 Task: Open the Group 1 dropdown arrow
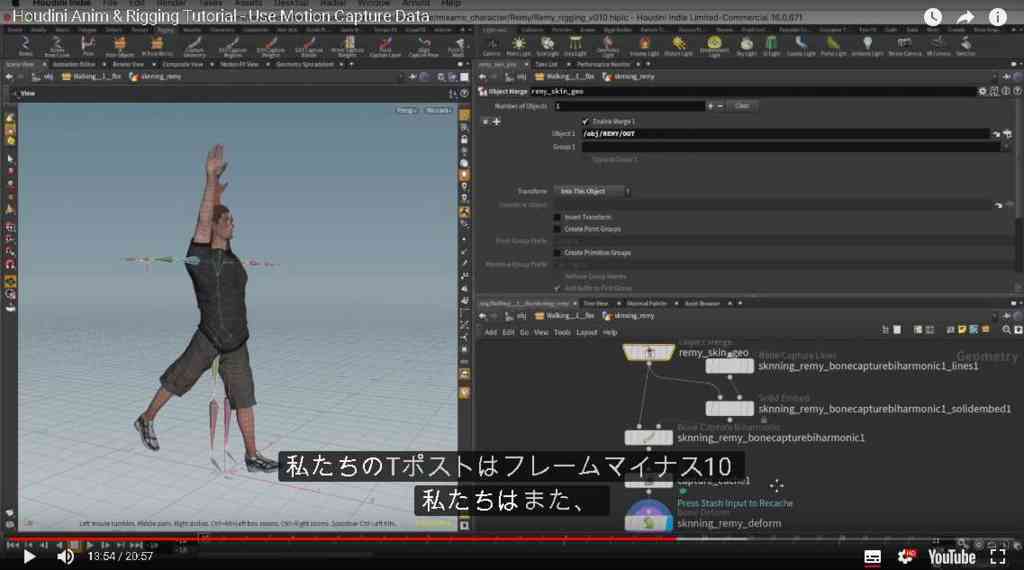pos(1007,147)
